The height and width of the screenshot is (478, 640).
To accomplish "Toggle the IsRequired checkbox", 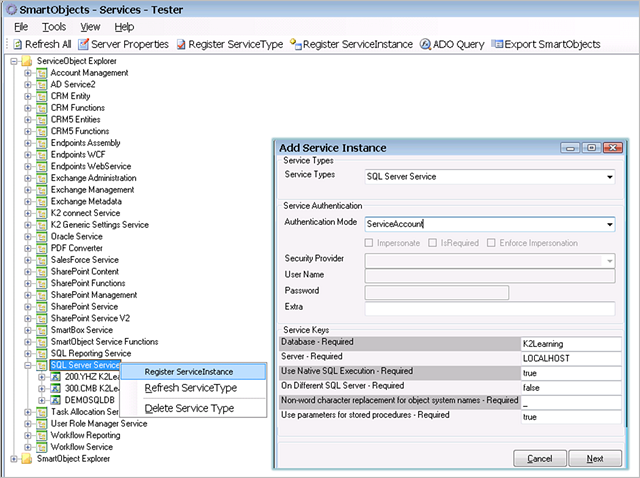I will click(432, 243).
